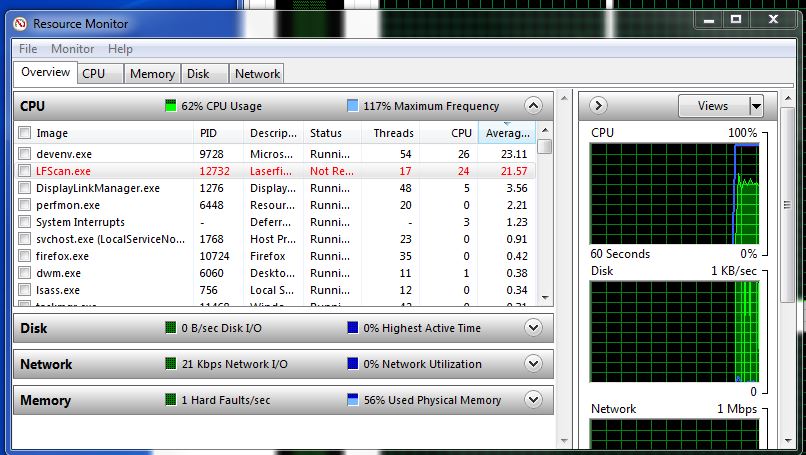This screenshot has width=806, height=455.
Task: Select the firefox.exe process name
Action: click(62, 256)
